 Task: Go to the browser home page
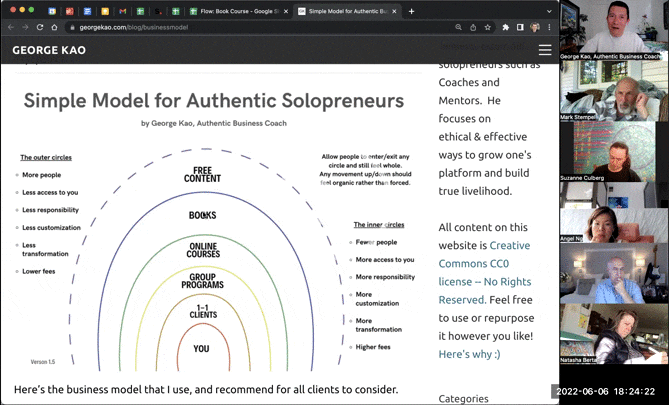click(x=54, y=27)
